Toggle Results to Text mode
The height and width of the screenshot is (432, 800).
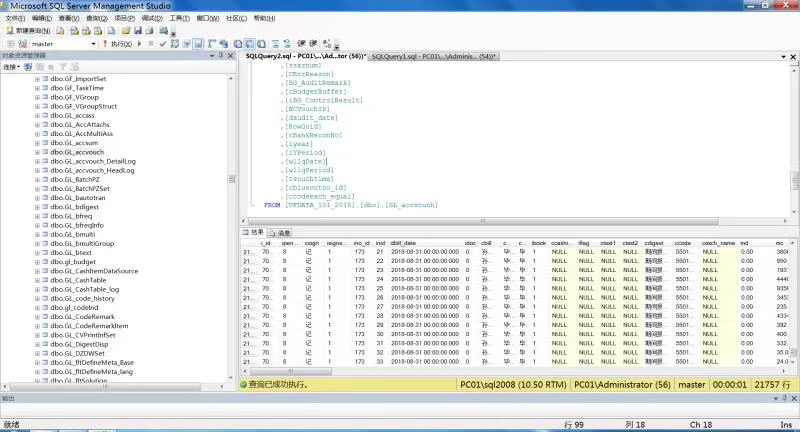pos(237,44)
